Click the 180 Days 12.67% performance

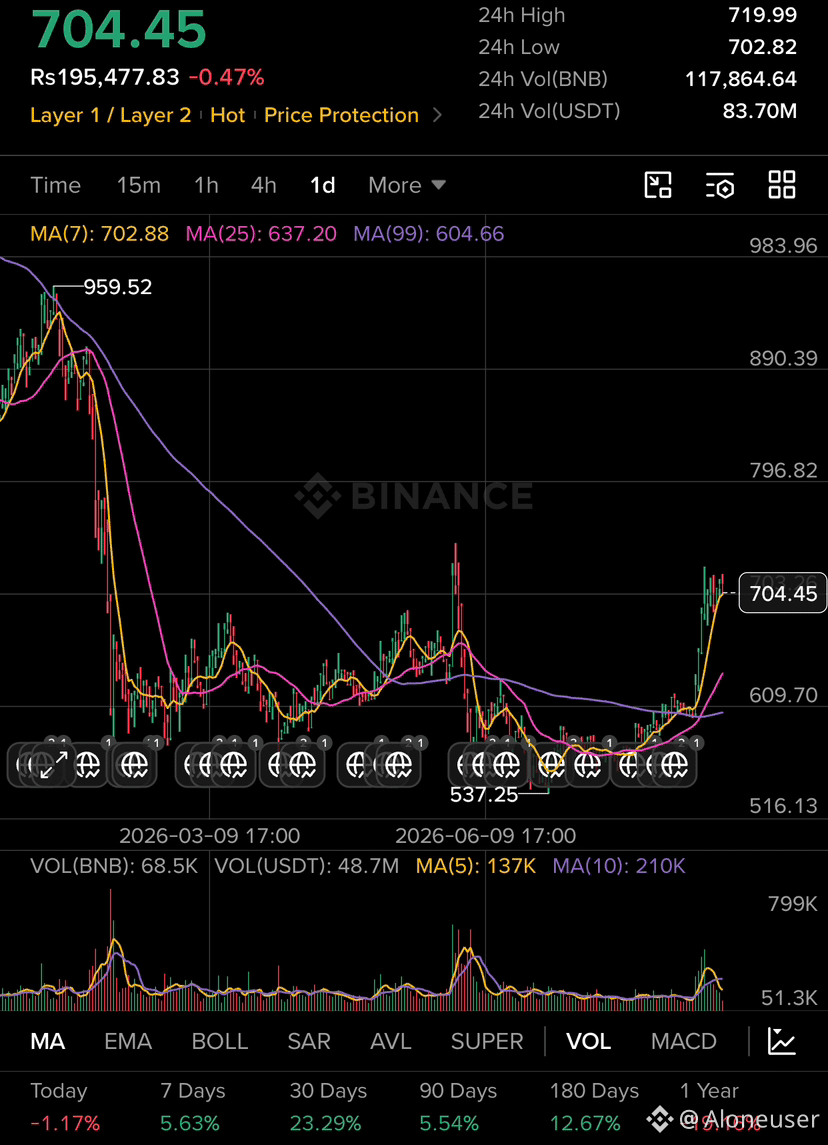[x=594, y=1106]
